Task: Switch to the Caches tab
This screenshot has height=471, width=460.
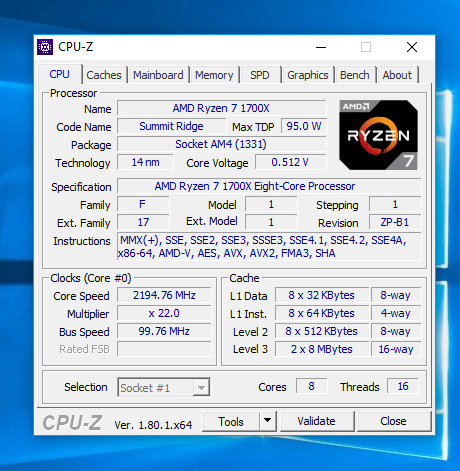Action: [x=104, y=75]
